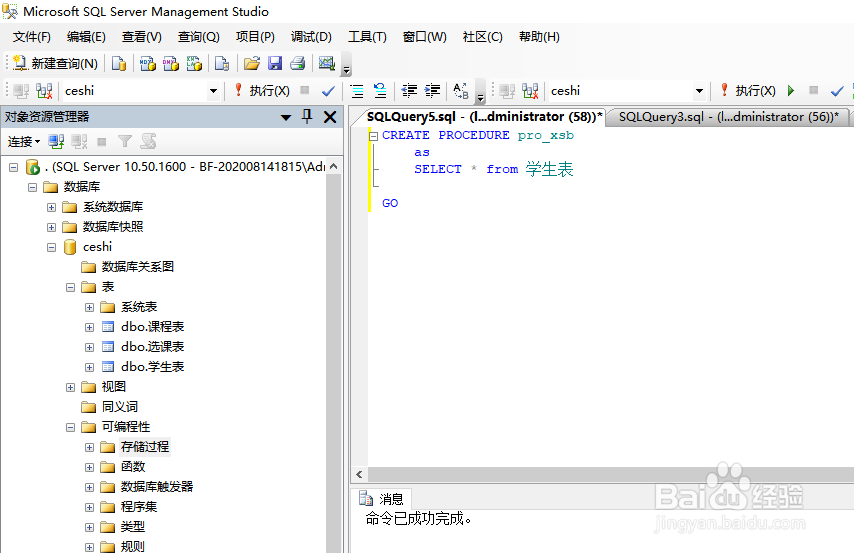Switch to the SQLQuery3.sql tab
Screen dimensions: 854x553
click(x=728, y=117)
